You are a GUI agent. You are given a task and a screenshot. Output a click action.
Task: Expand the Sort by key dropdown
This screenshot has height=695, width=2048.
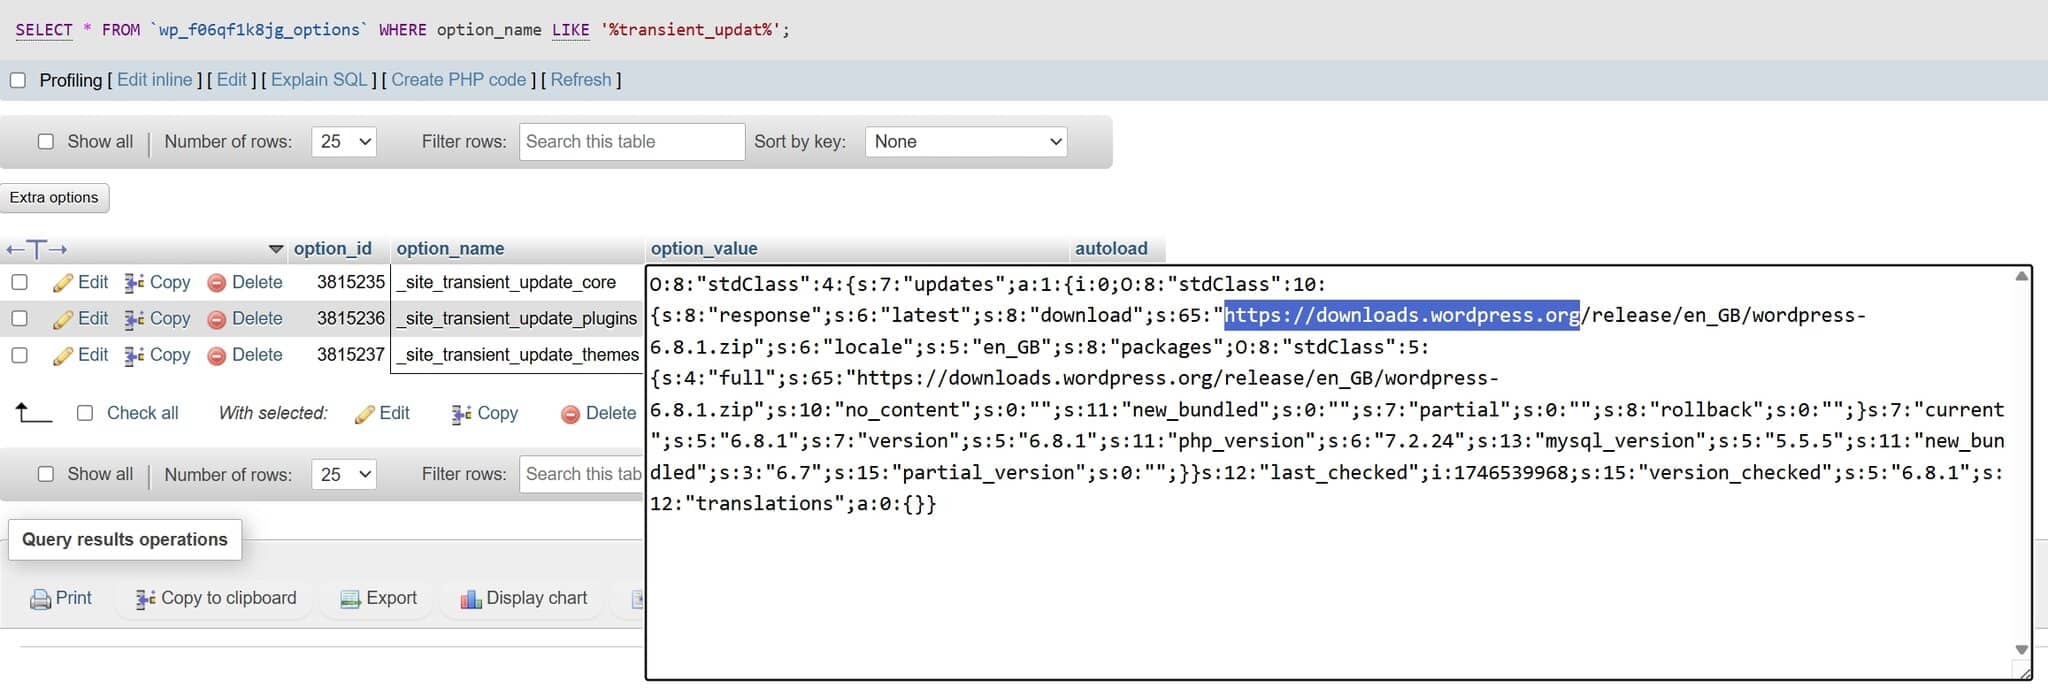coord(966,142)
